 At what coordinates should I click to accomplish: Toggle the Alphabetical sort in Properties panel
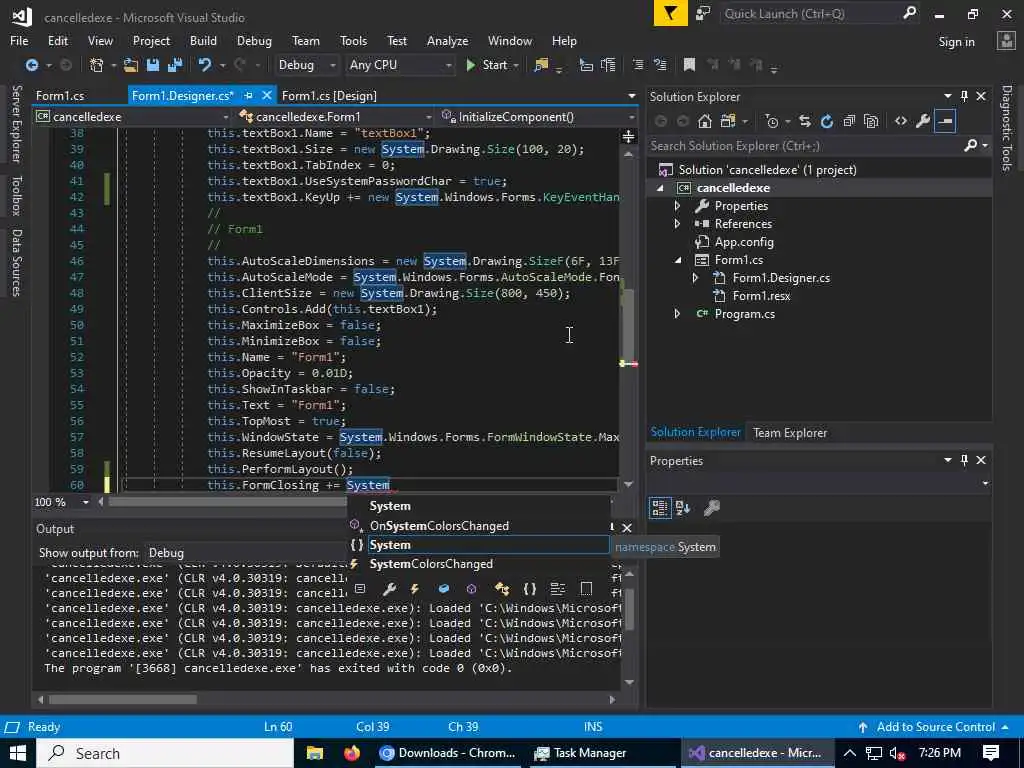coord(682,507)
